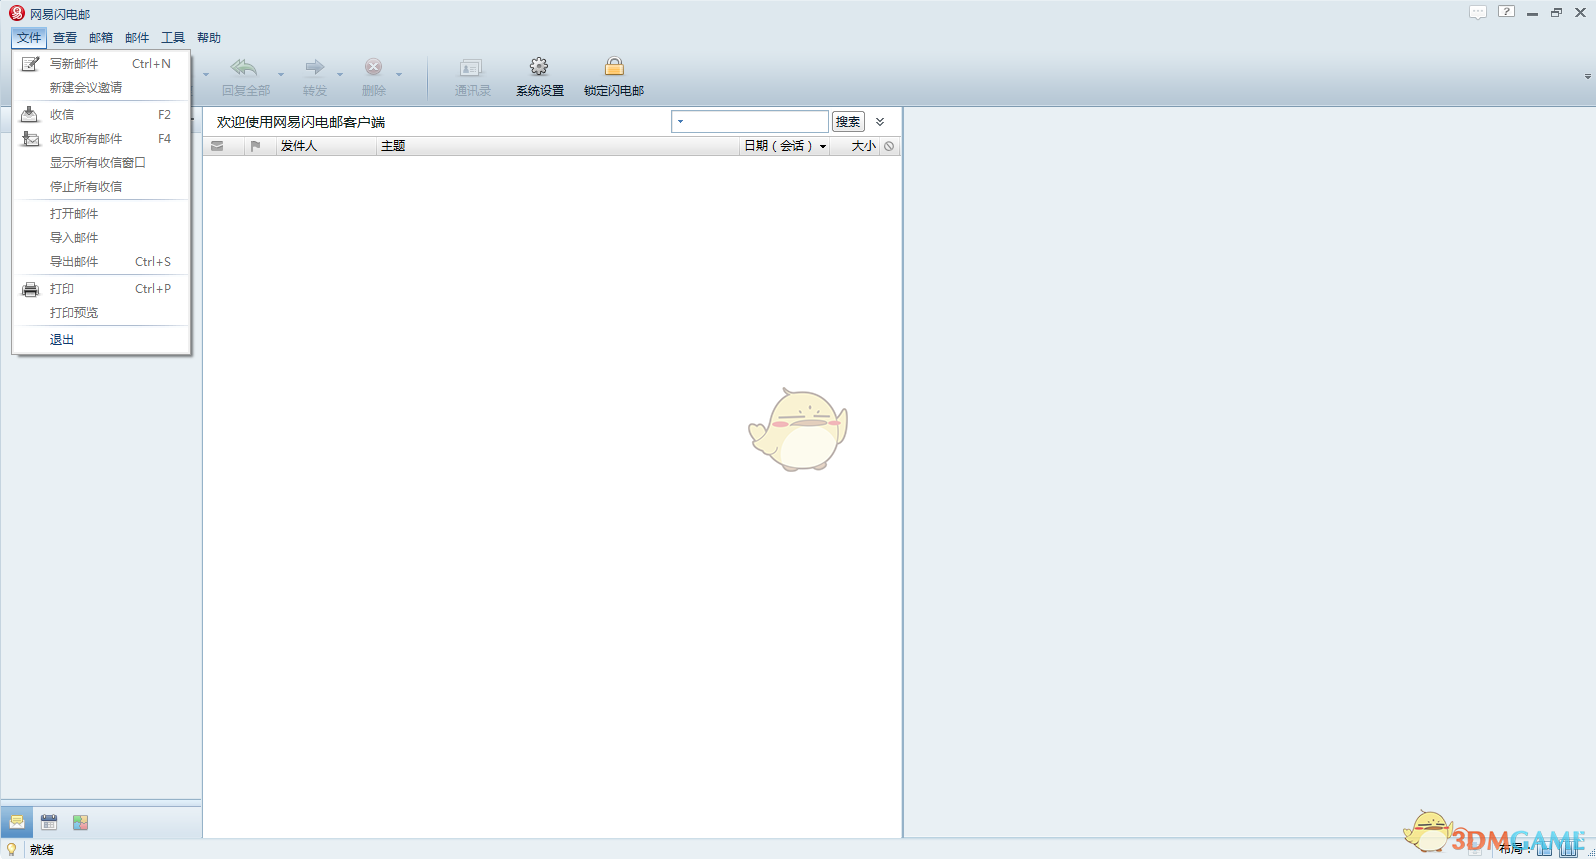Open the 工具 menu
Viewport: 1596px width, 859px height.
[x=173, y=38]
